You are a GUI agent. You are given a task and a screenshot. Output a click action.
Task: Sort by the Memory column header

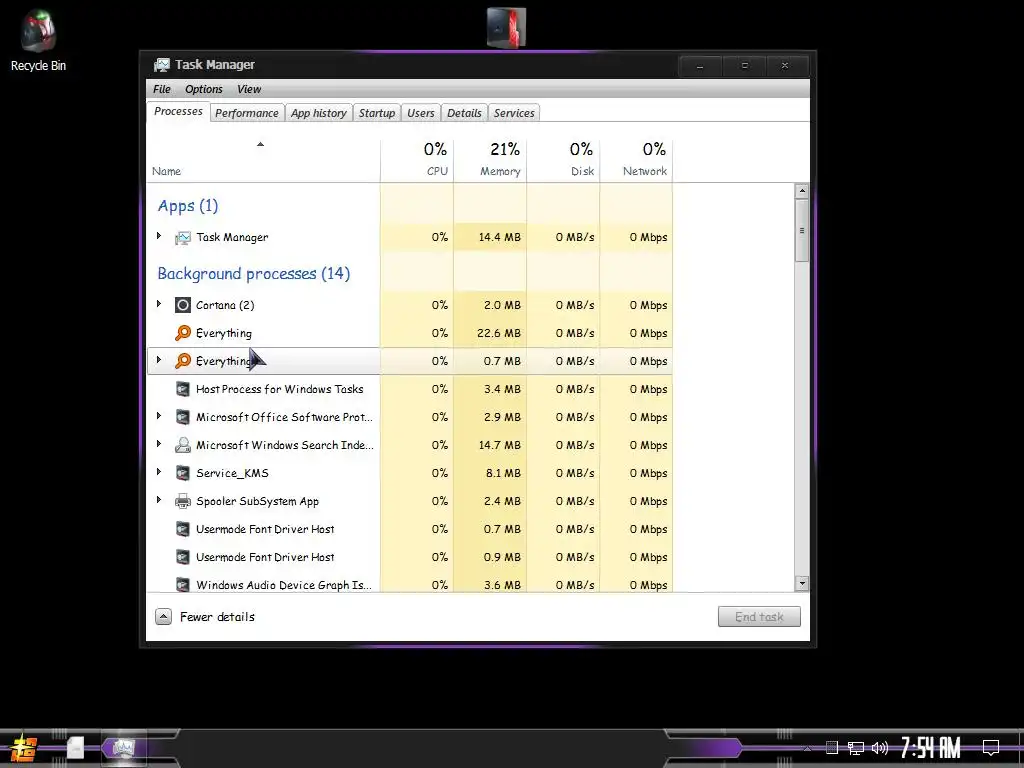490,161
